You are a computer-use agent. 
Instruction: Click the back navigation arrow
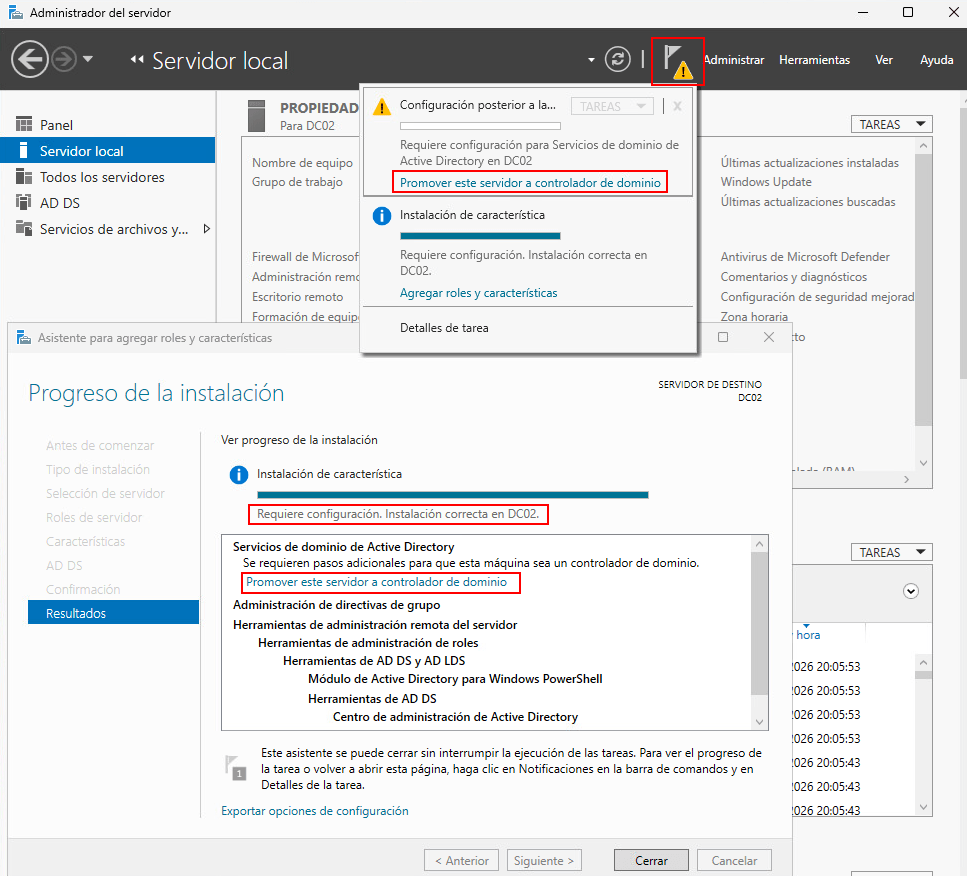click(30, 60)
